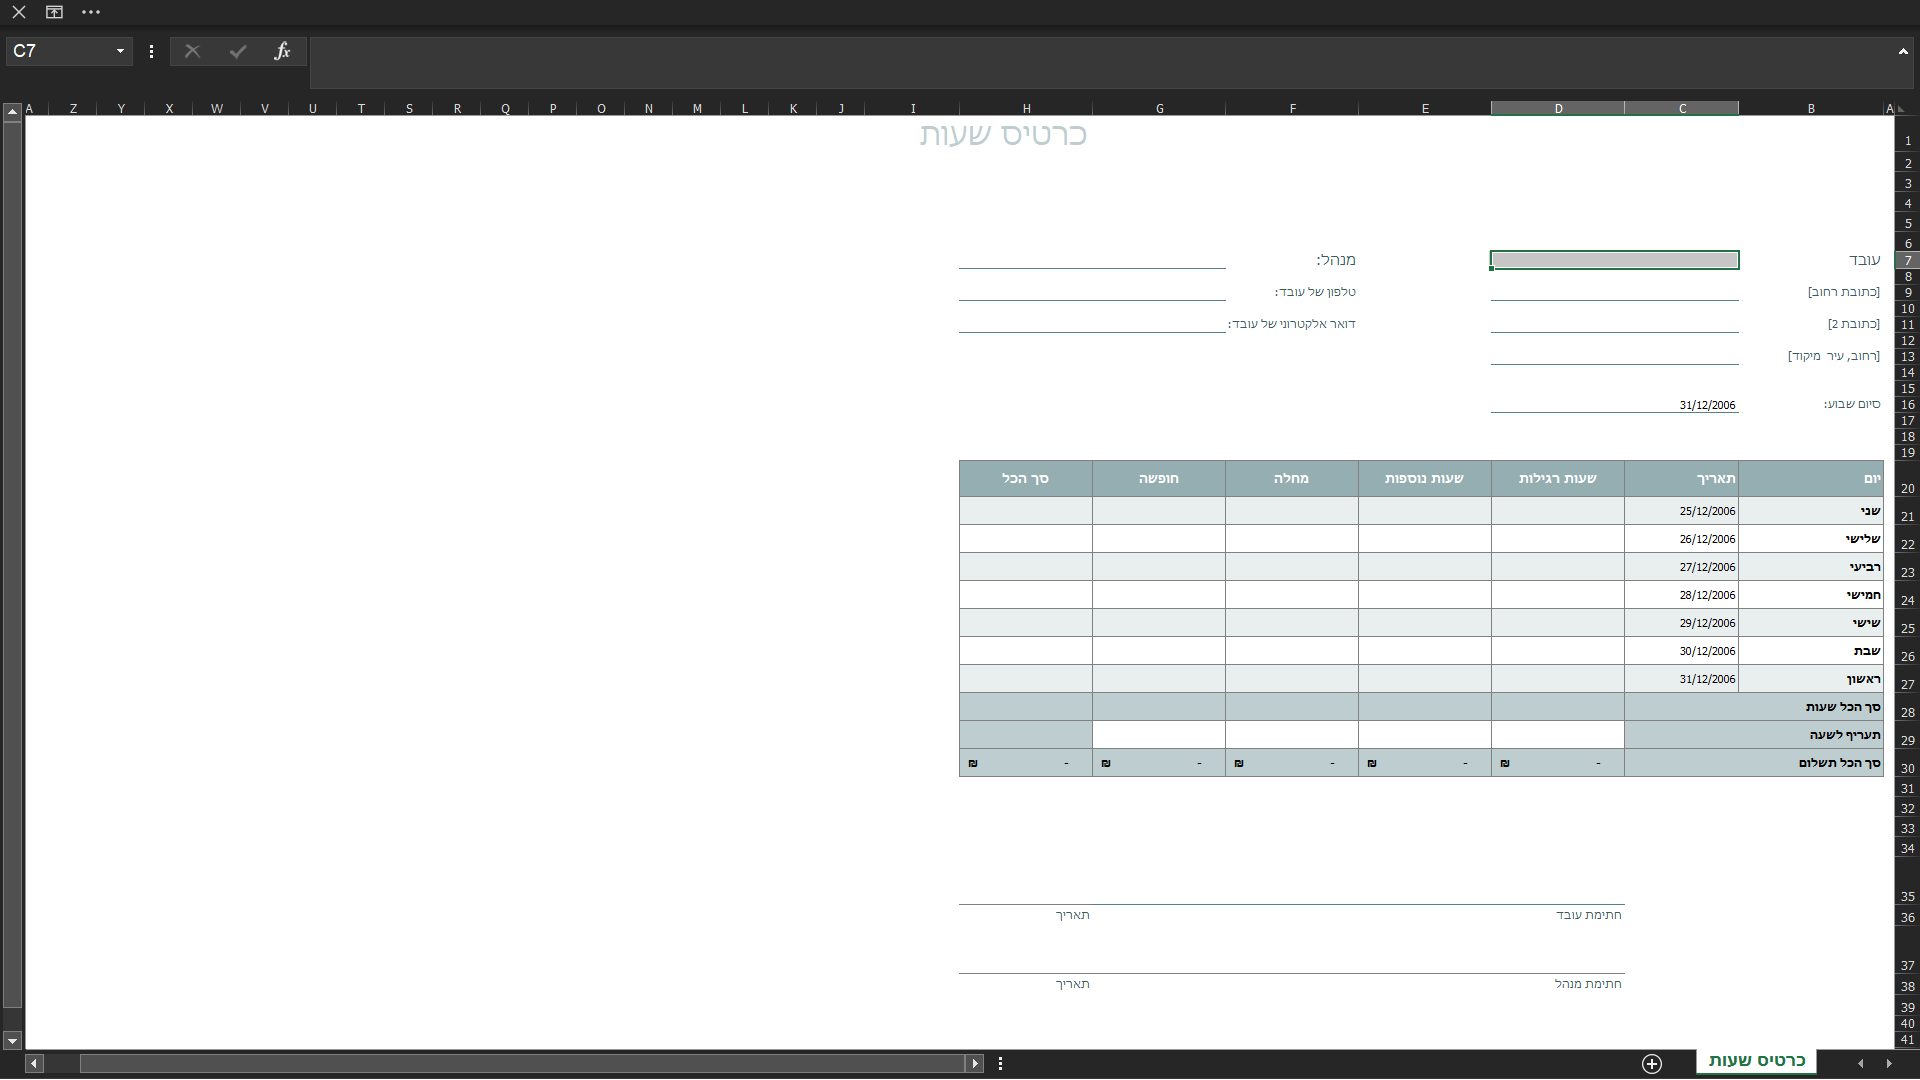Click the vertical scrollbar down arrow
This screenshot has width=1920, height=1080.
(x=12, y=1041)
